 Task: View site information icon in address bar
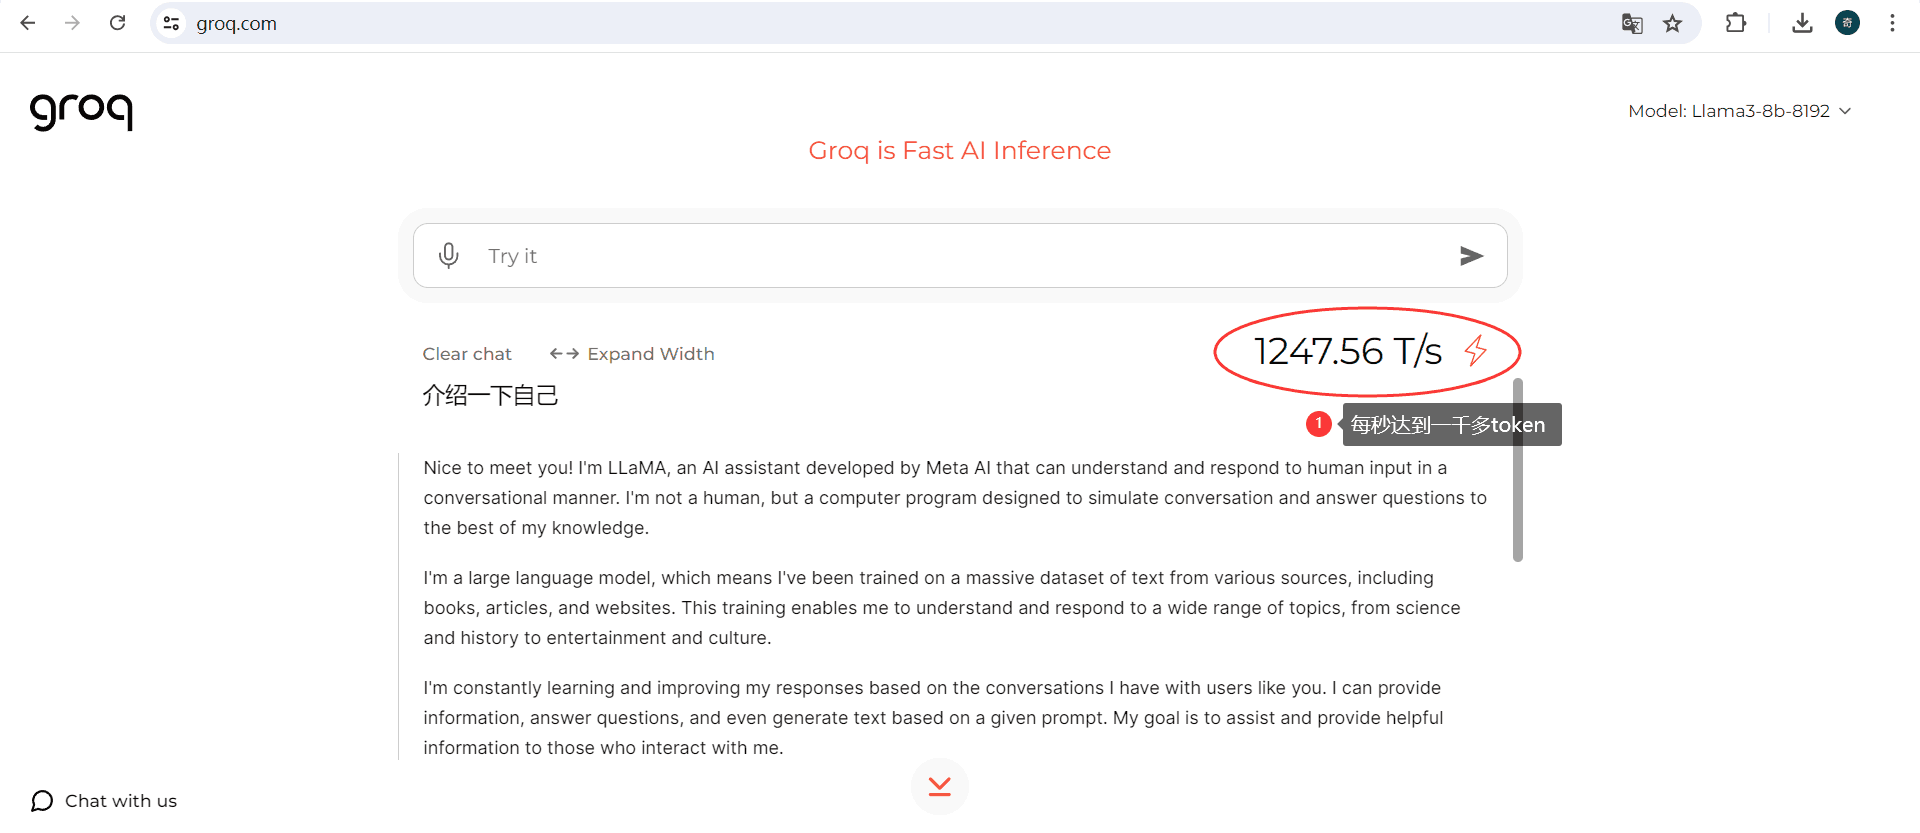pos(172,23)
